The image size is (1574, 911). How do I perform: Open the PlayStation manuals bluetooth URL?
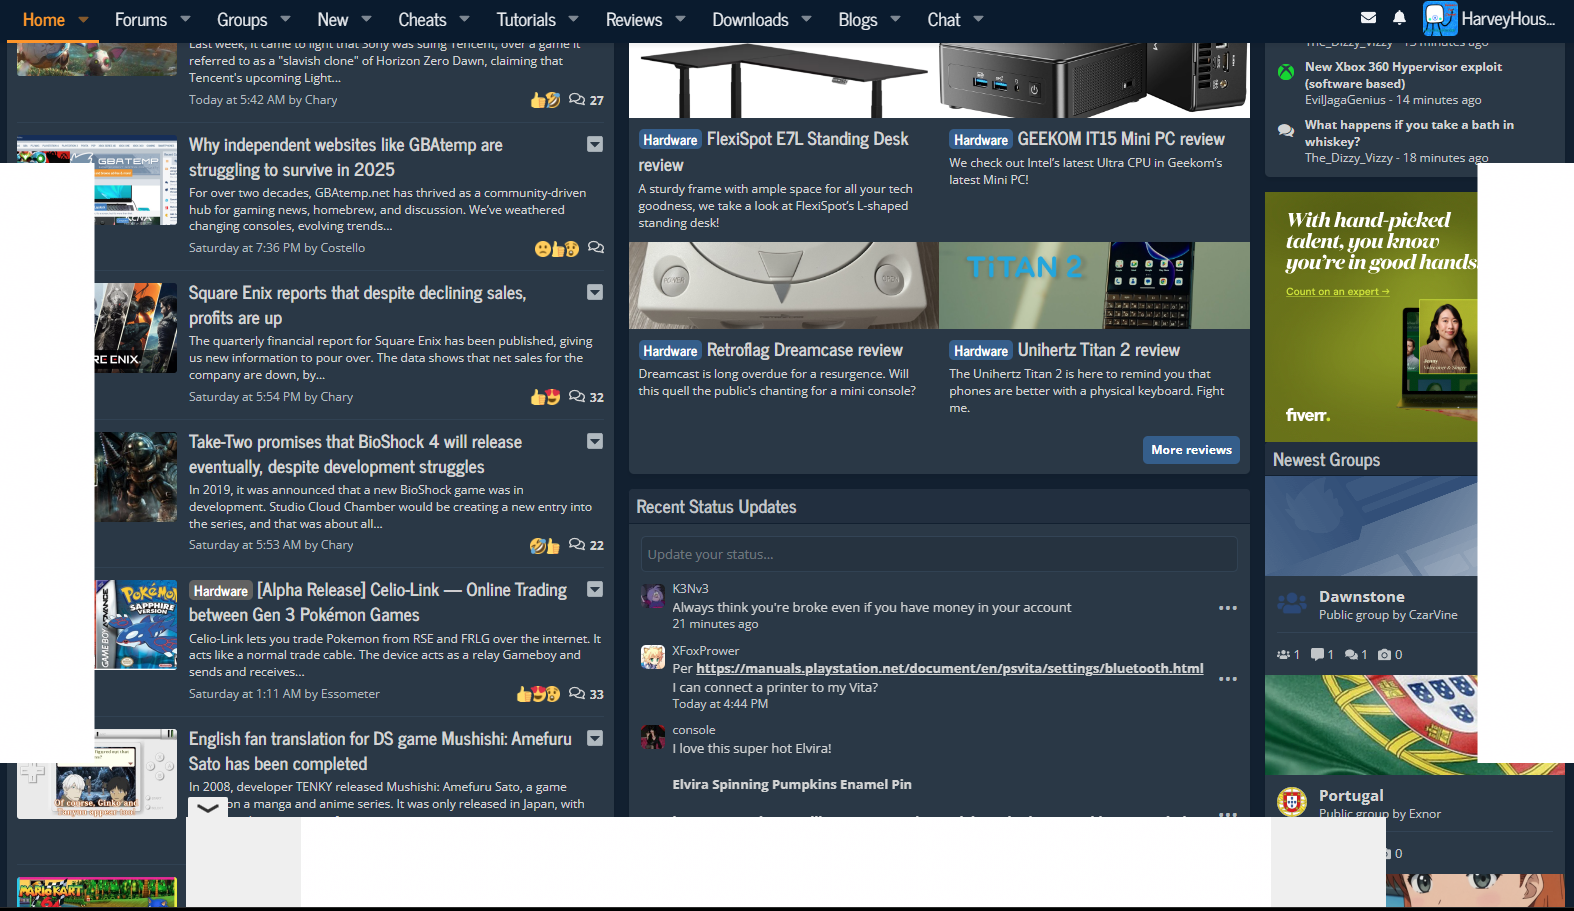click(x=950, y=668)
